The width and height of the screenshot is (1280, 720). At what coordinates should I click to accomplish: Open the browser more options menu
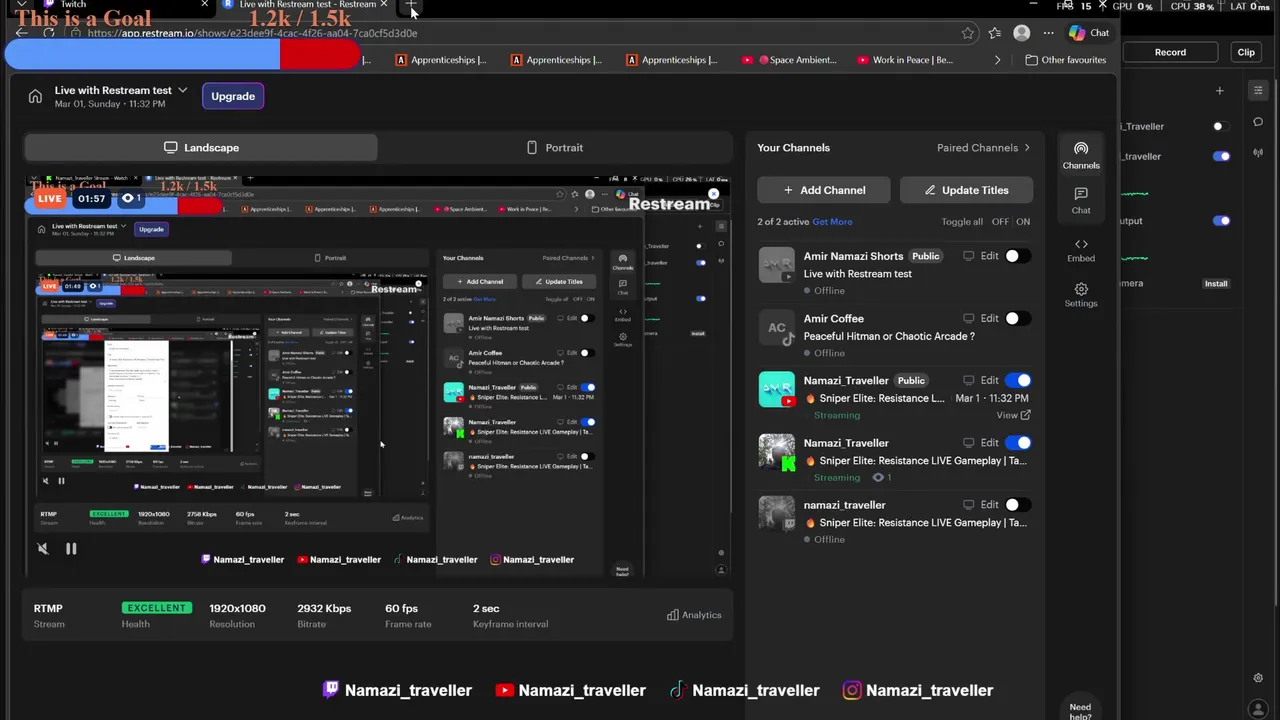[1048, 33]
